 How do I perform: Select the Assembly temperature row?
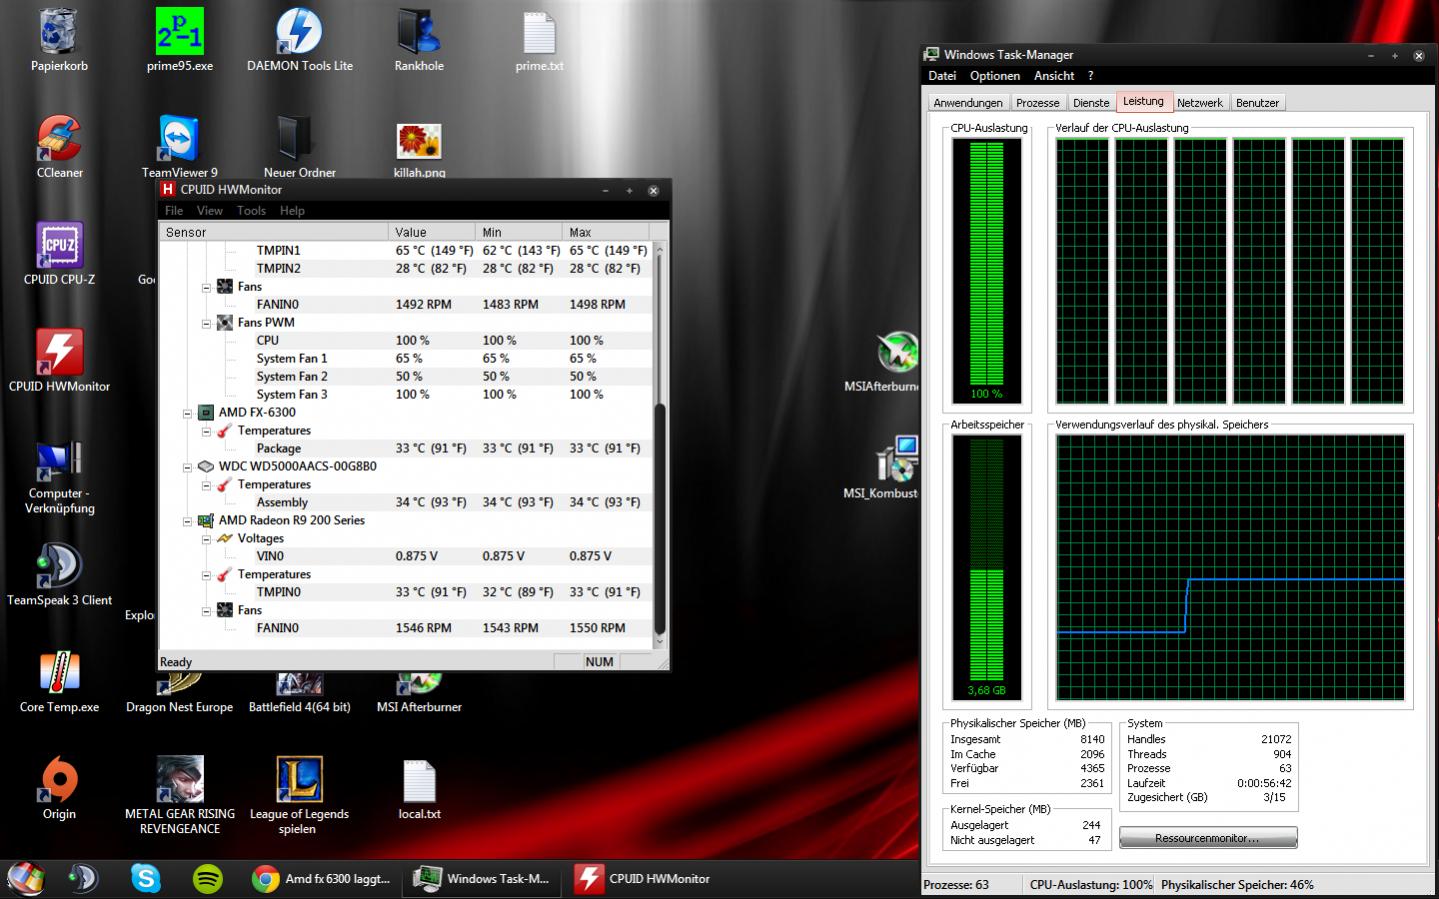(407, 503)
